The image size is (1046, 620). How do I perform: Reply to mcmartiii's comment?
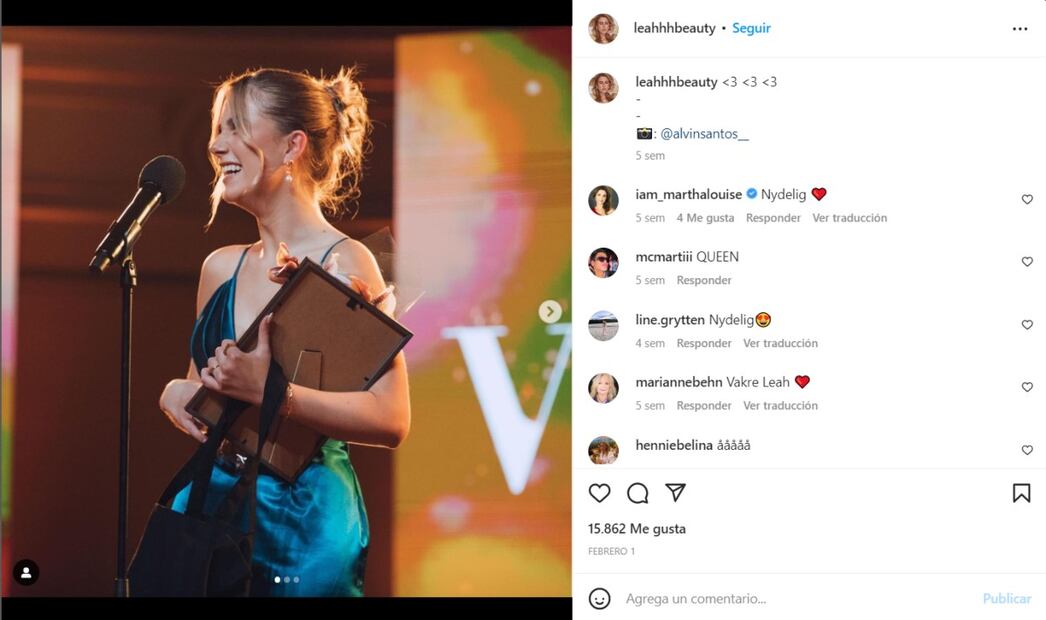(704, 281)
